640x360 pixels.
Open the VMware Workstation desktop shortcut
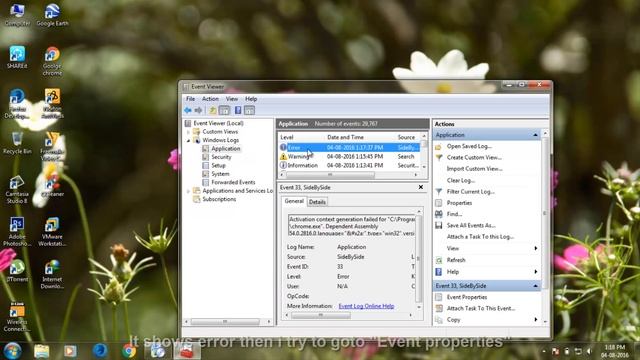[52, 232]
